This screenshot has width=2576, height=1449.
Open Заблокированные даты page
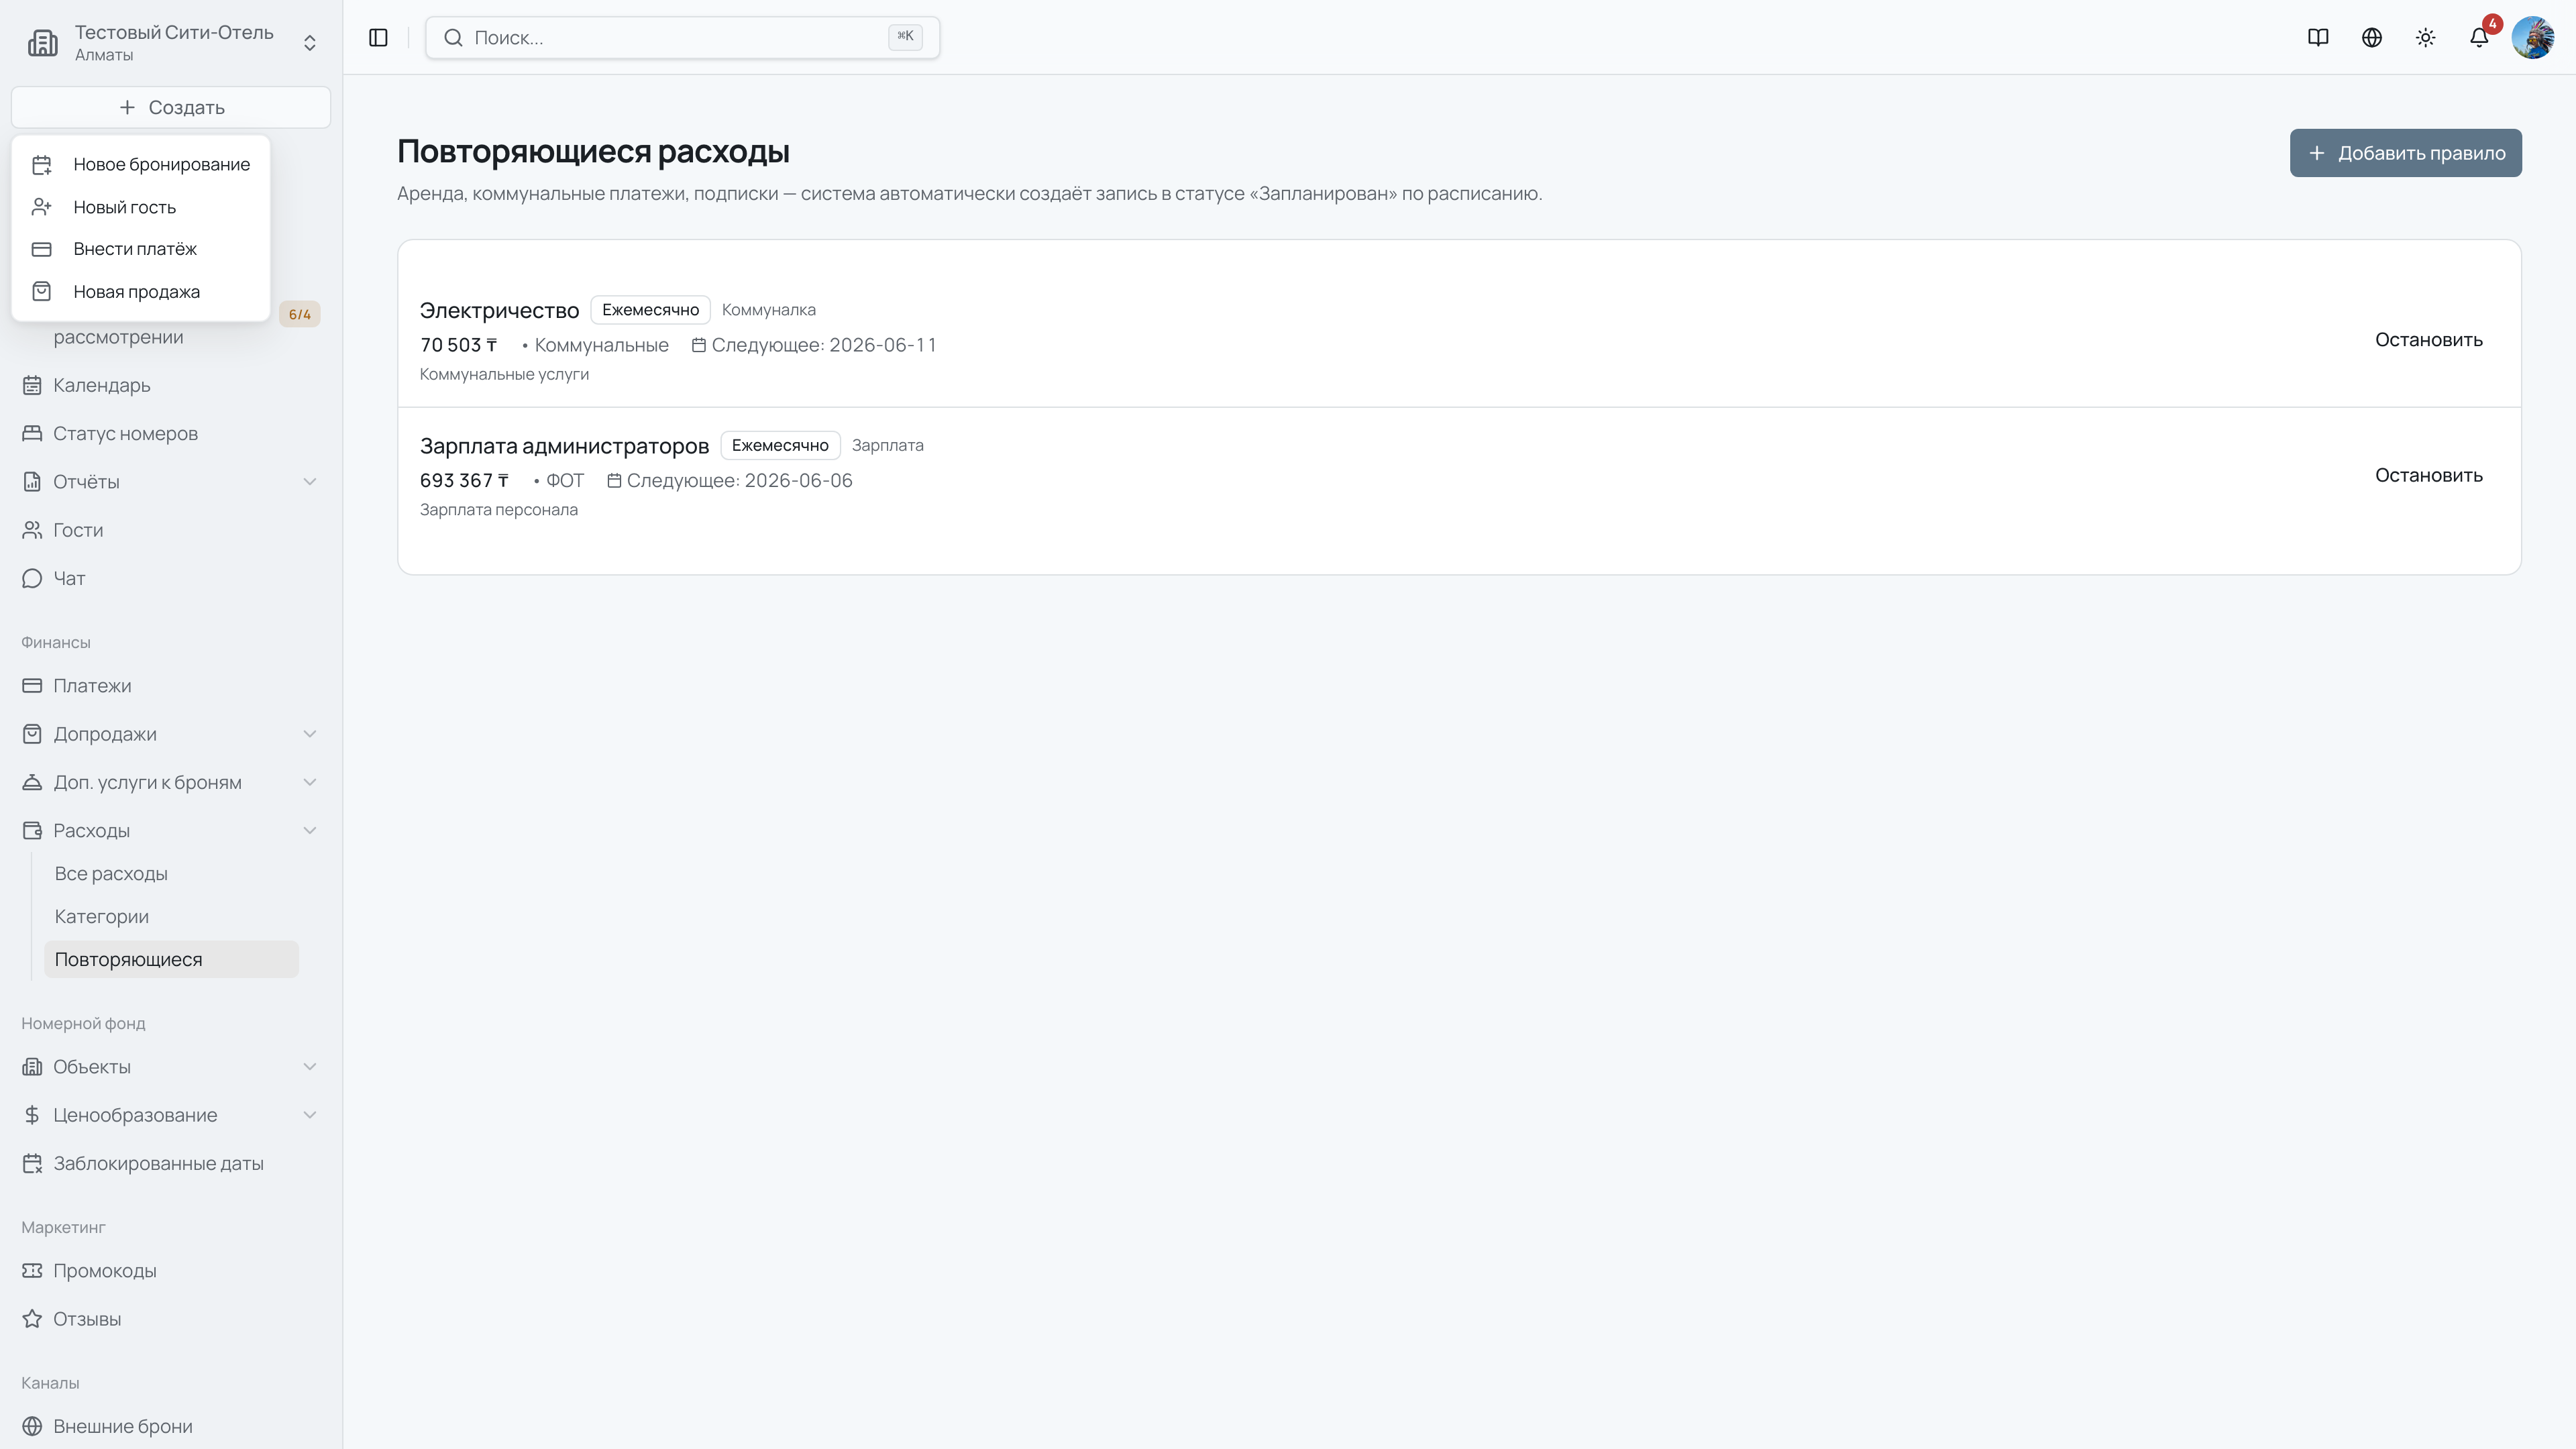tap(171, 1163)
